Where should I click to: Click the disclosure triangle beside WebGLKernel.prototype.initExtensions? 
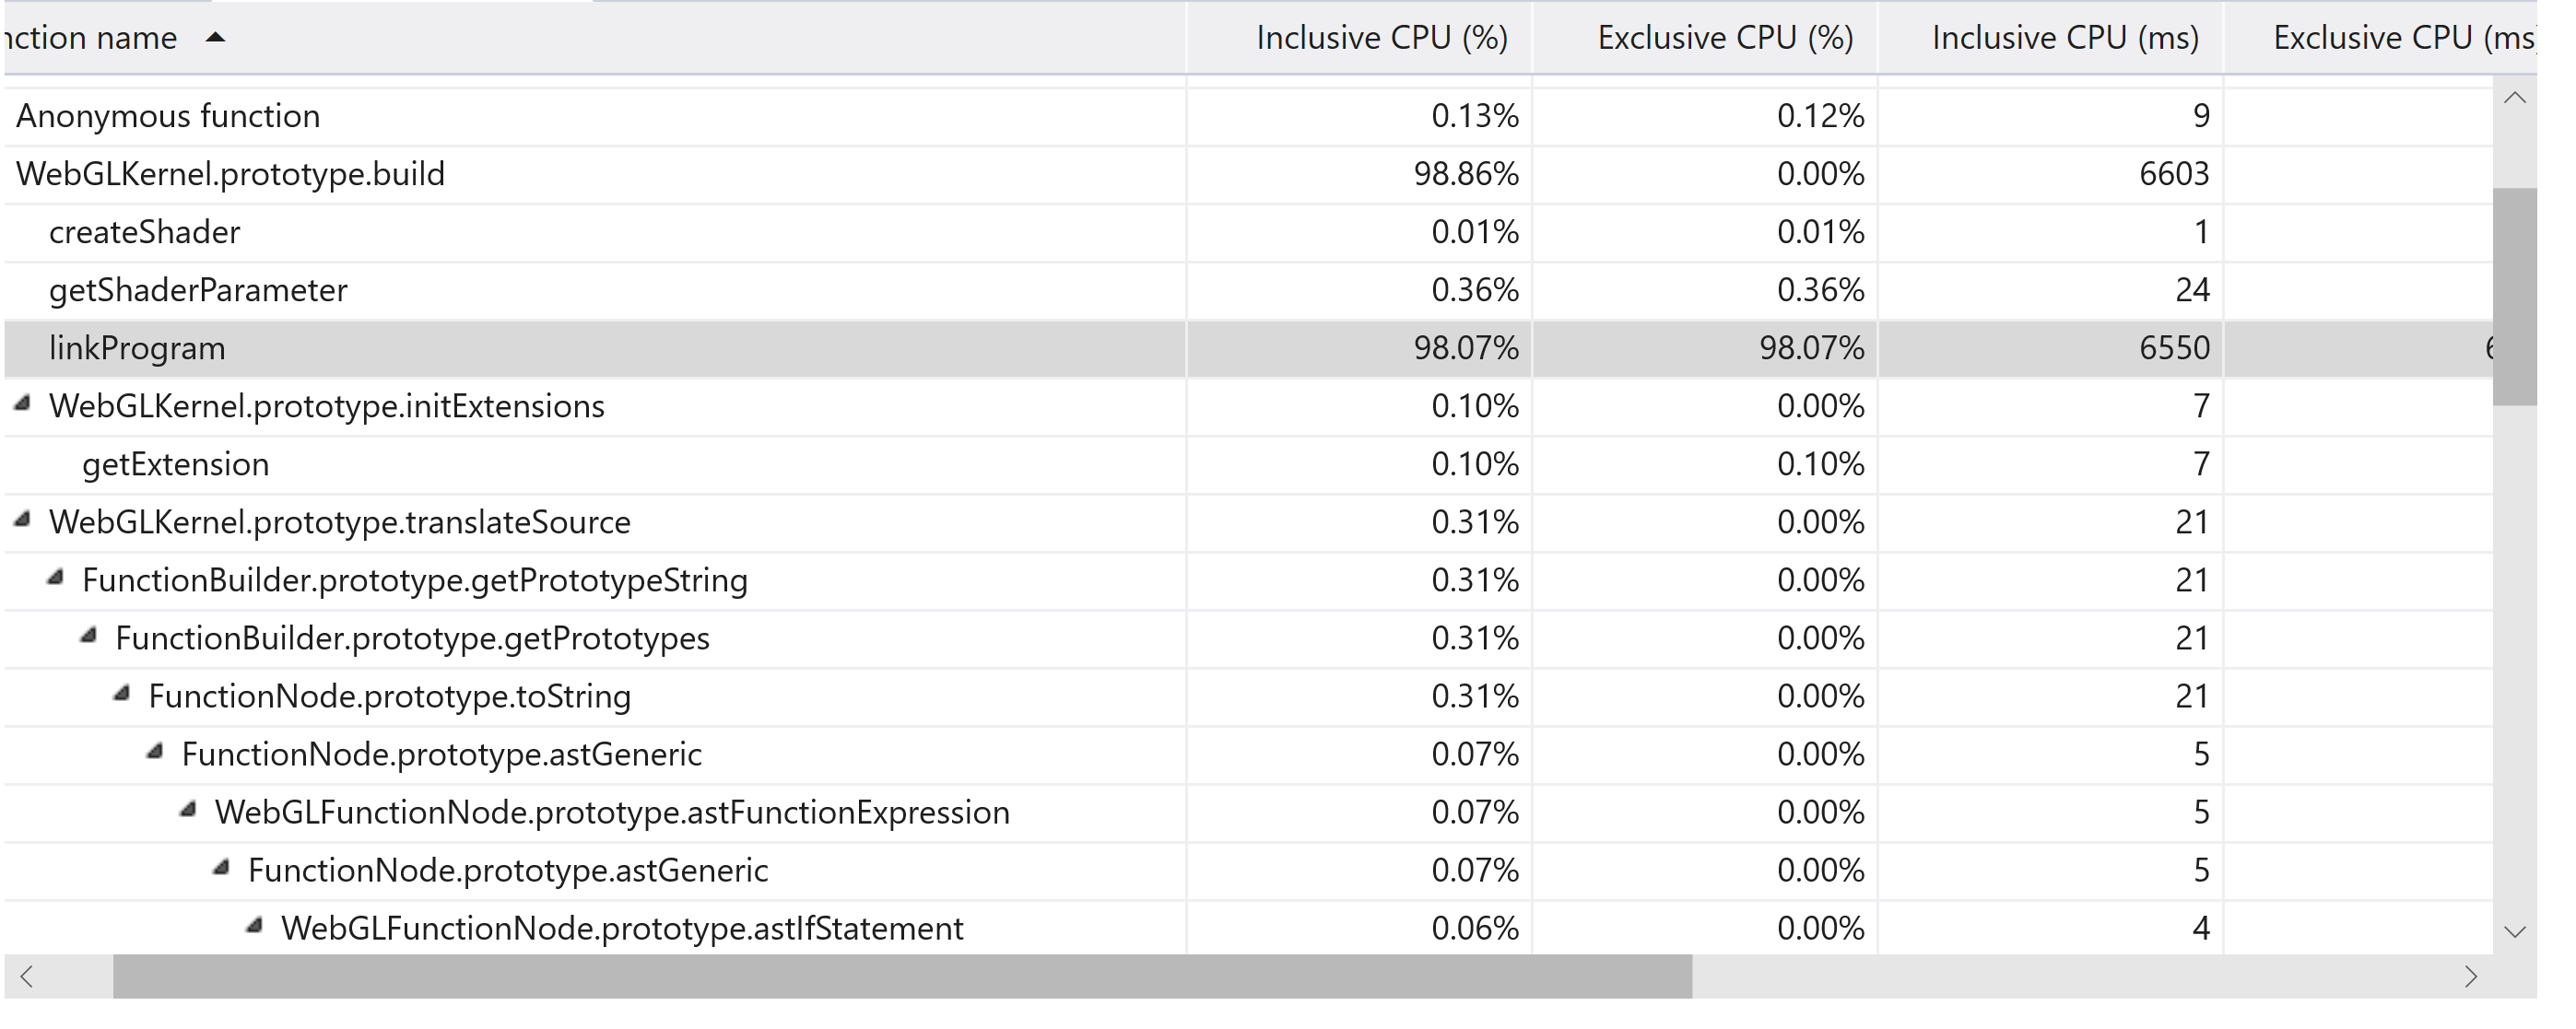coord(22,404)
